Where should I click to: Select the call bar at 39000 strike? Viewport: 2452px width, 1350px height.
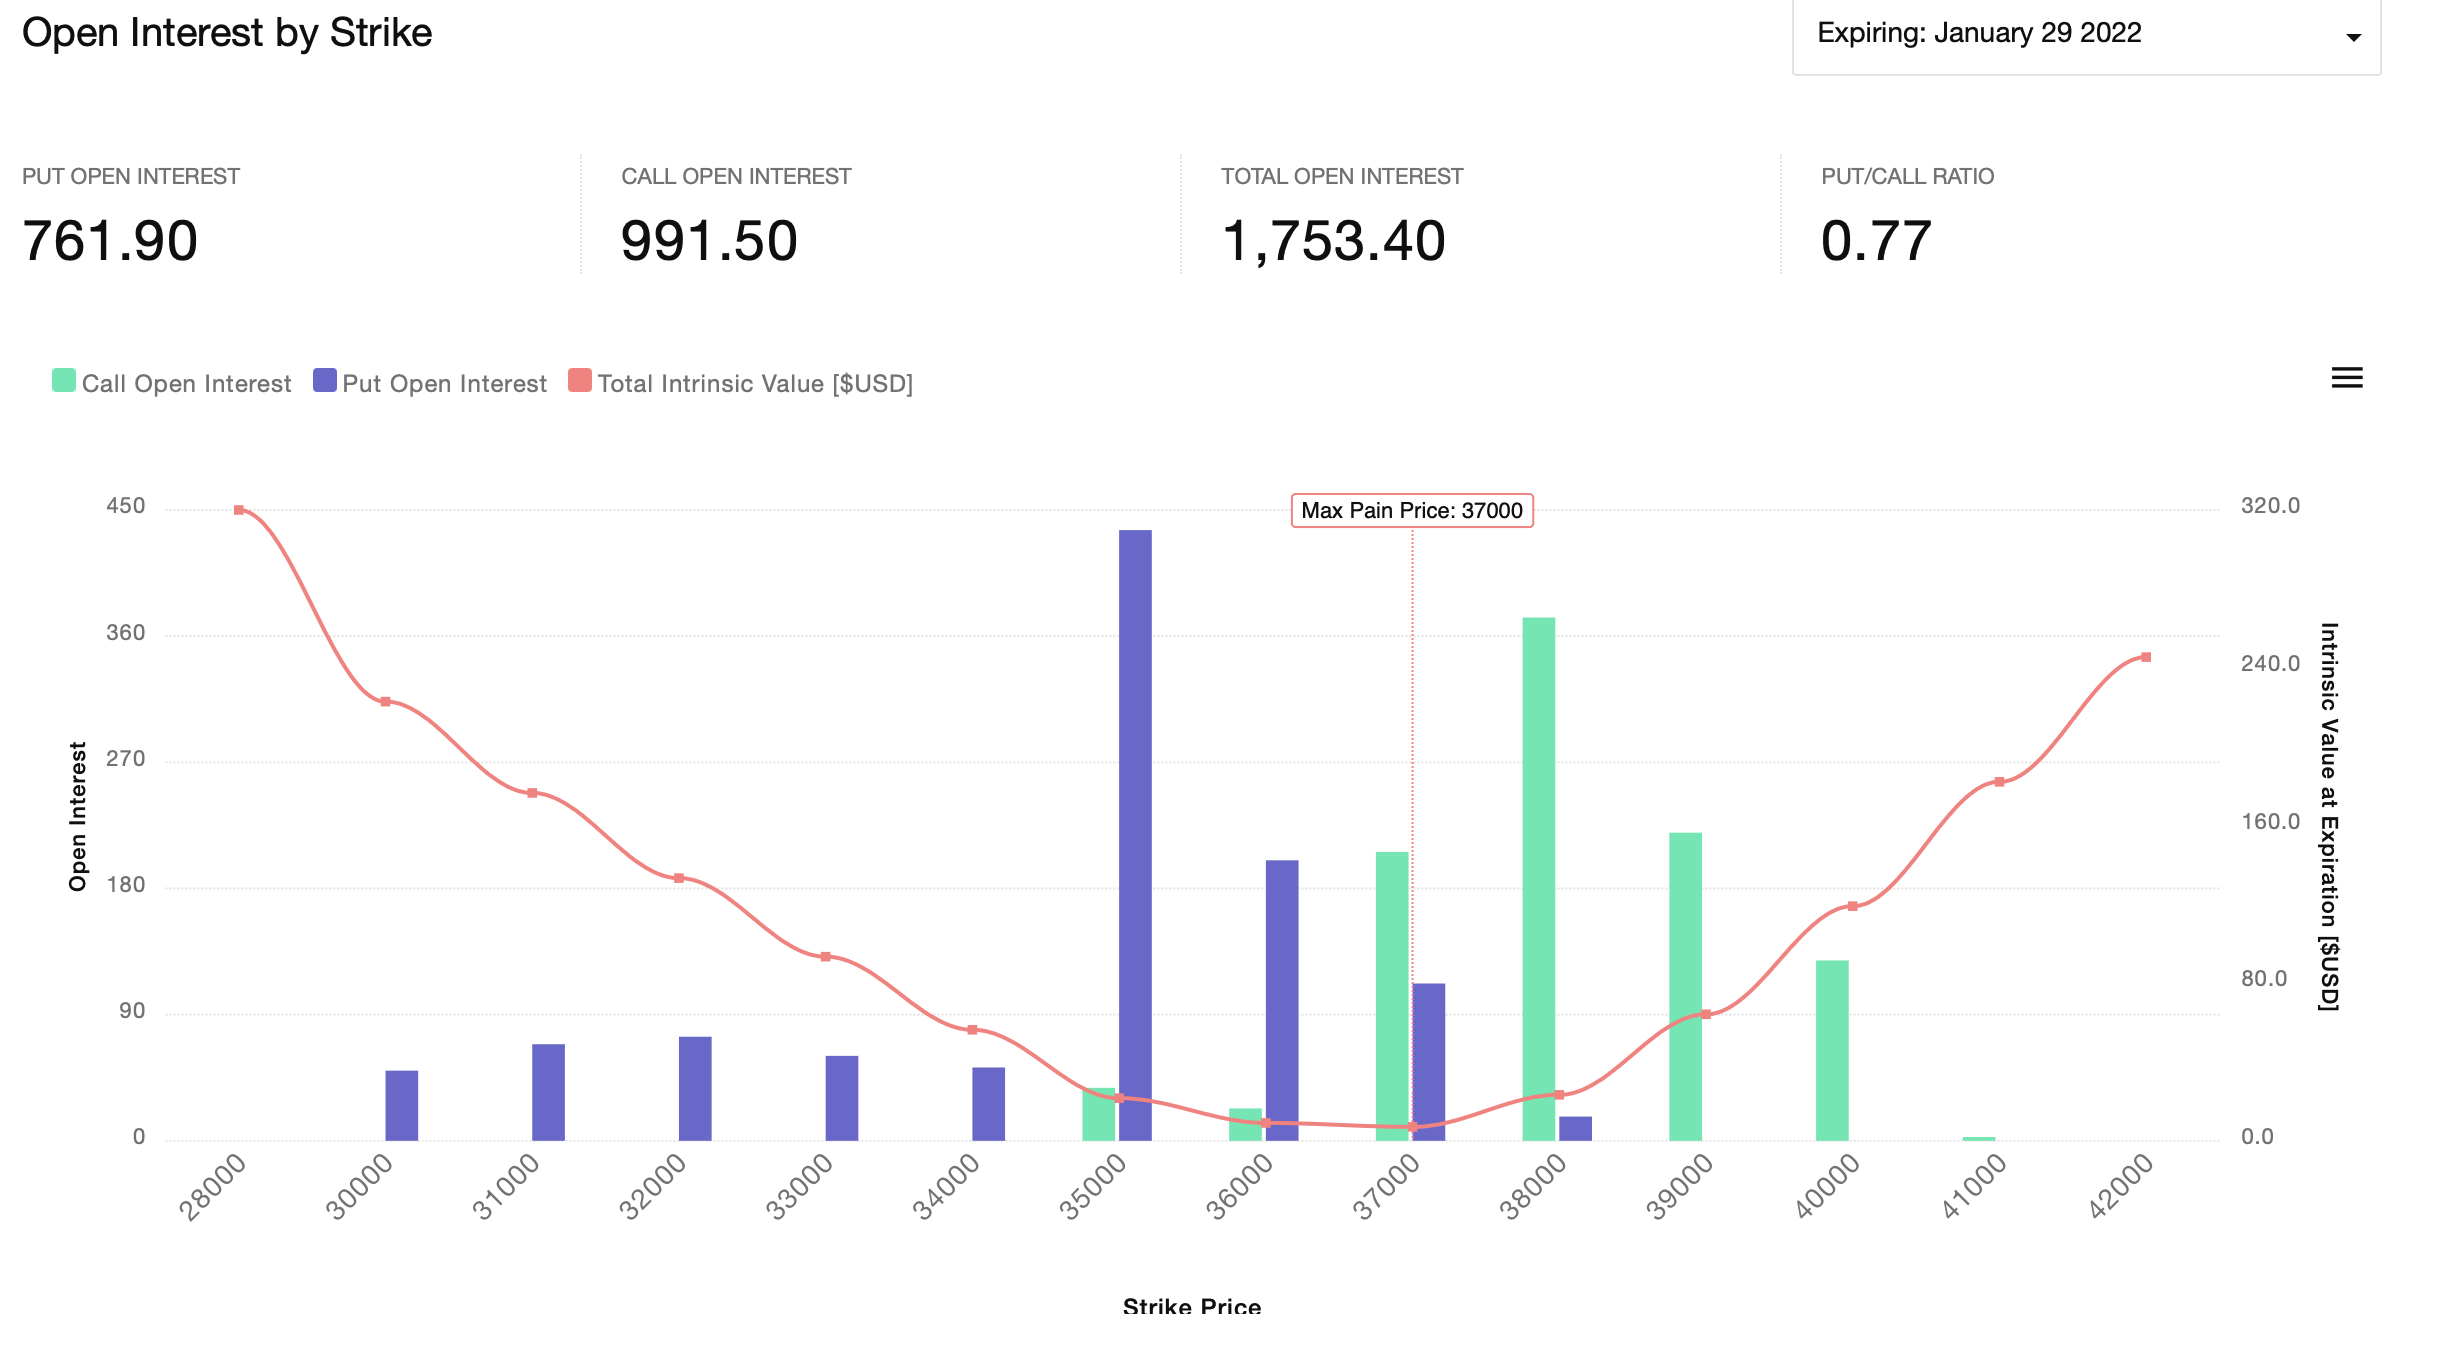(1685, 986)
